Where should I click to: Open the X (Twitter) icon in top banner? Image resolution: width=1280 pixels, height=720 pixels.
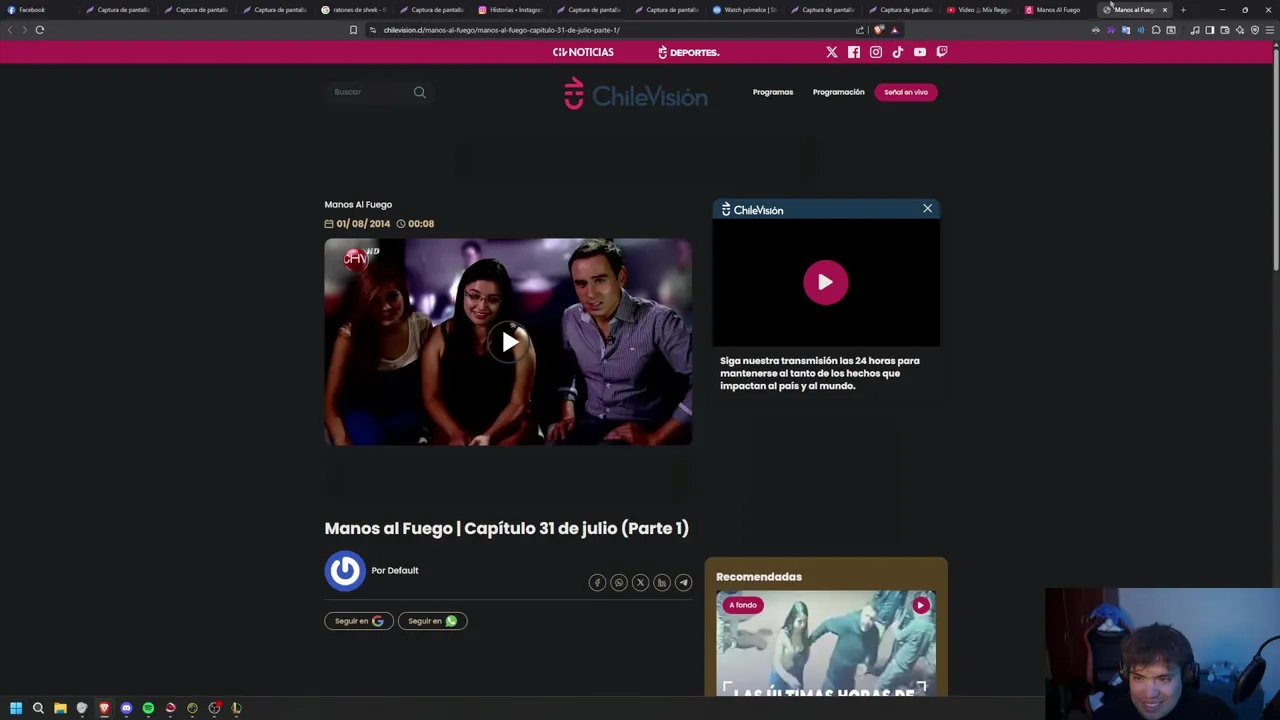[832, 52]
